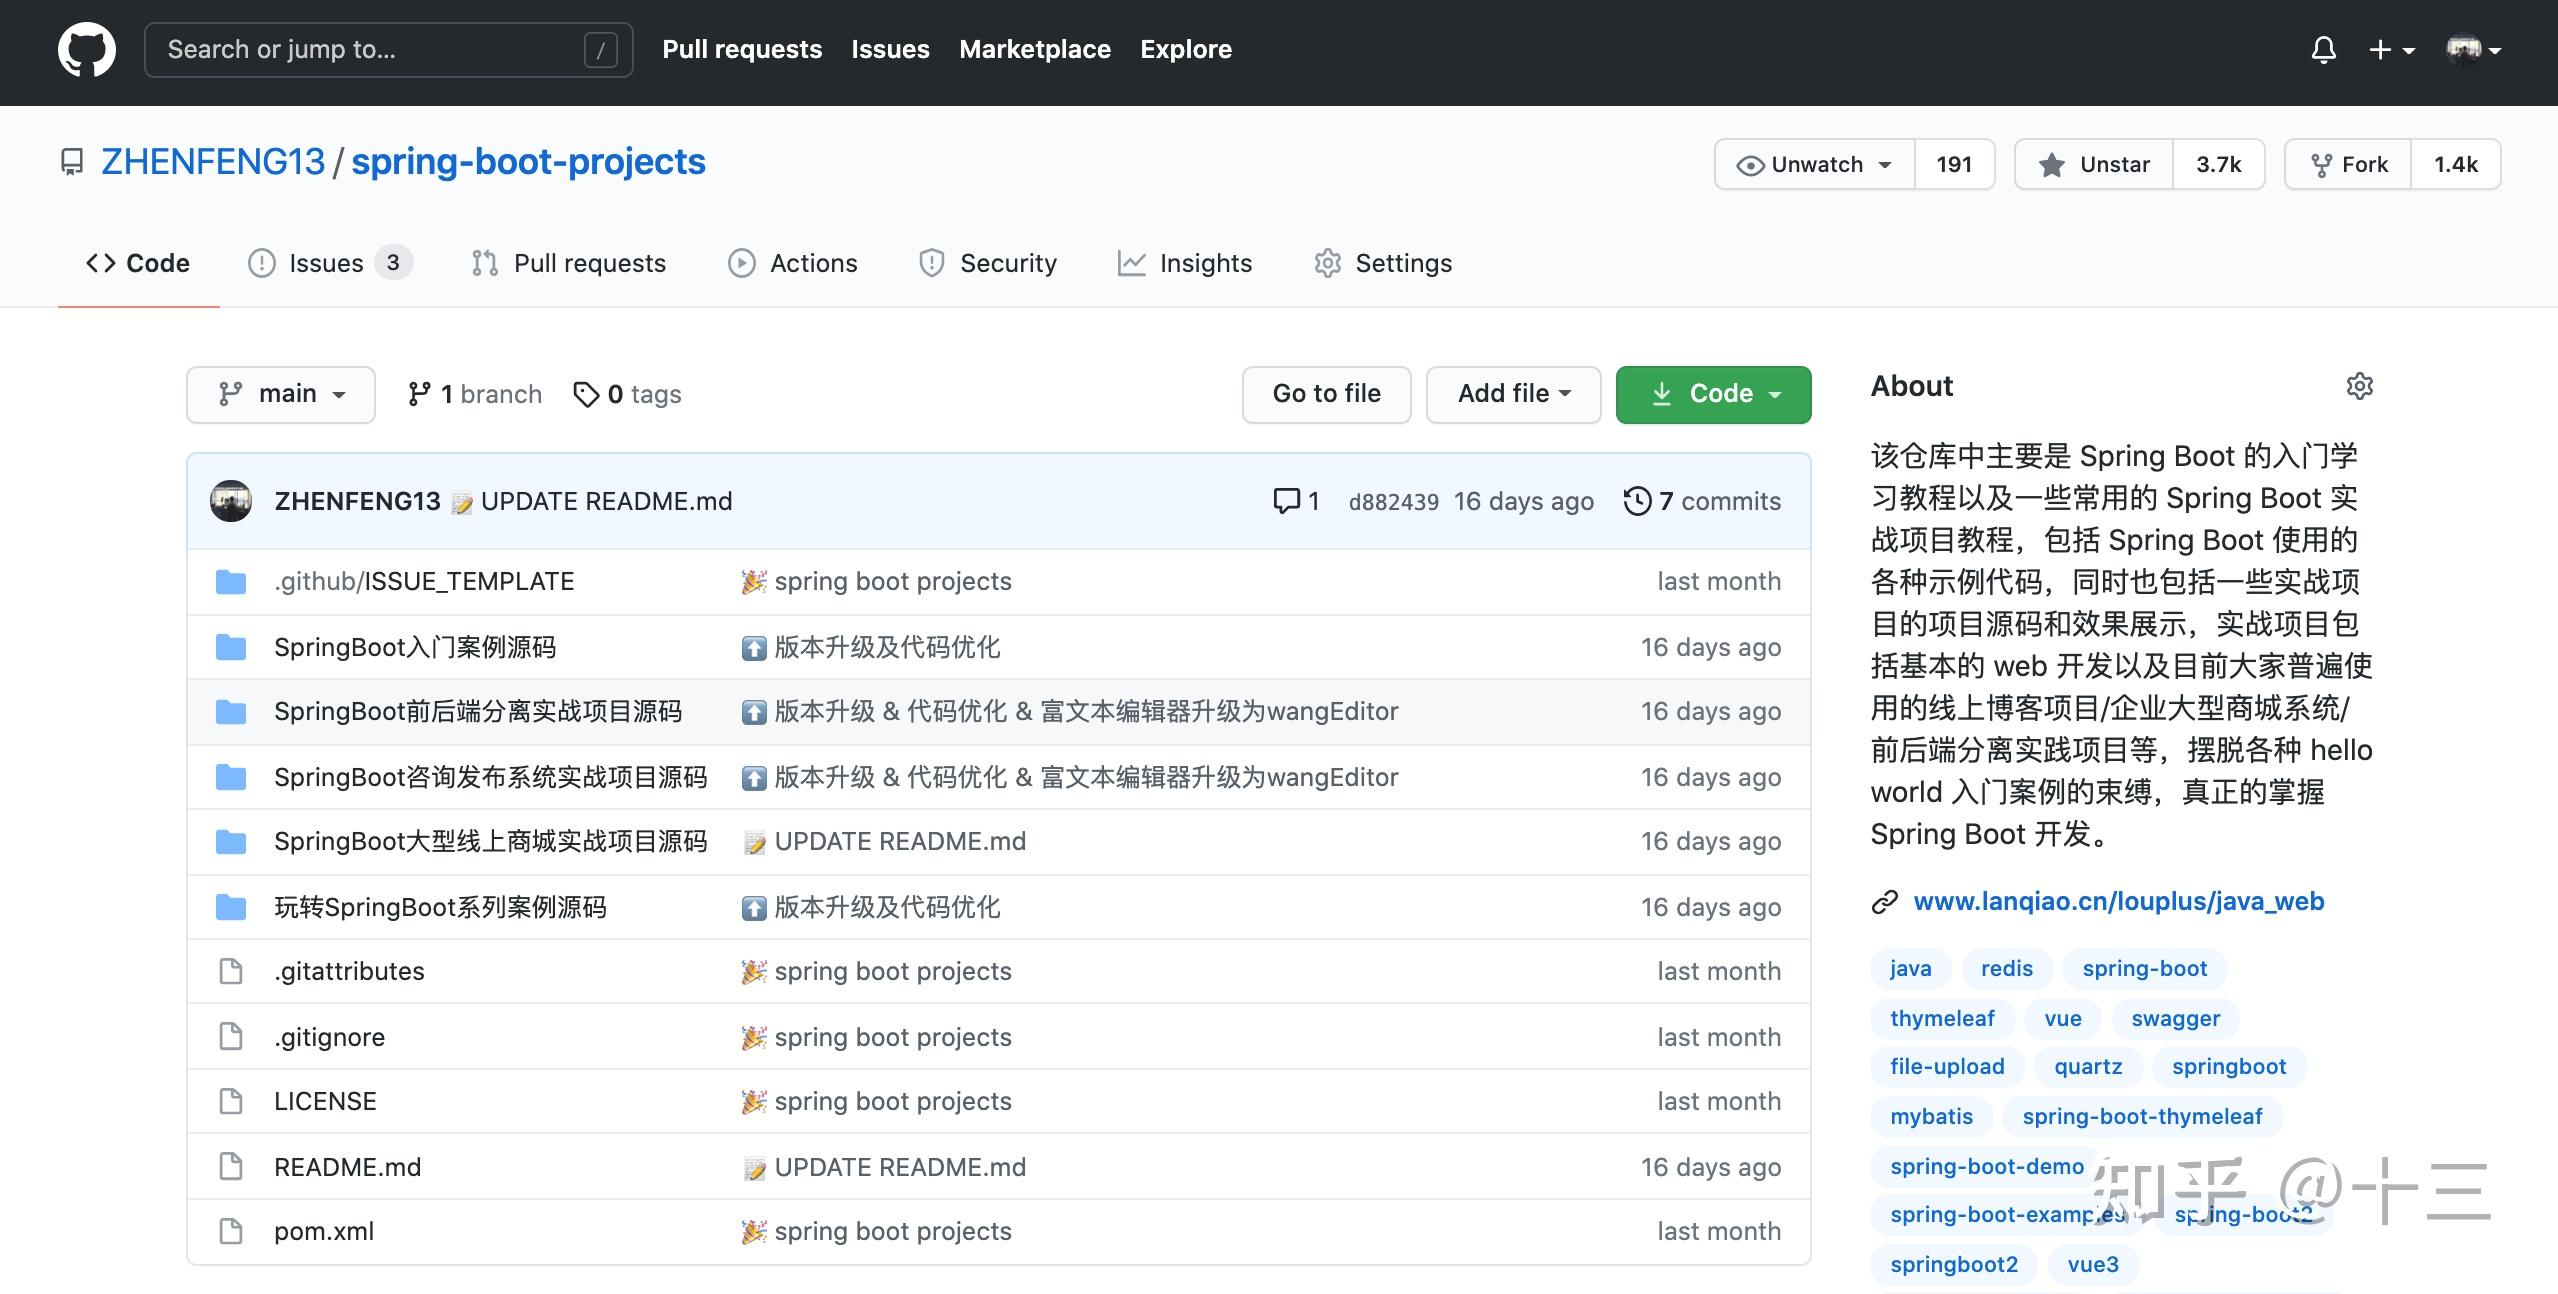2558x1294 pixels.
Task: Toggle Unstar for this repository
Action: [2094, 165]
